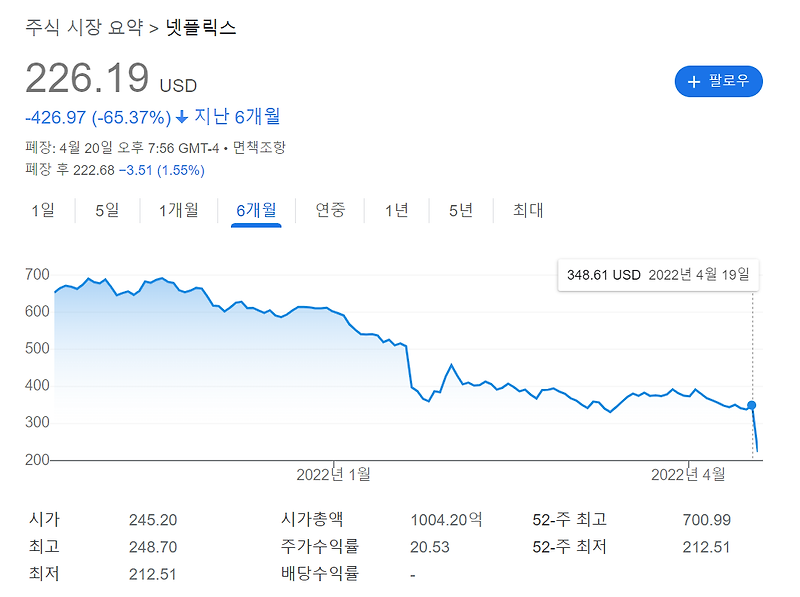Click the 최고 value 248.70
The width and height of the screenshot is (800, 597).
[x=153, y=547]
